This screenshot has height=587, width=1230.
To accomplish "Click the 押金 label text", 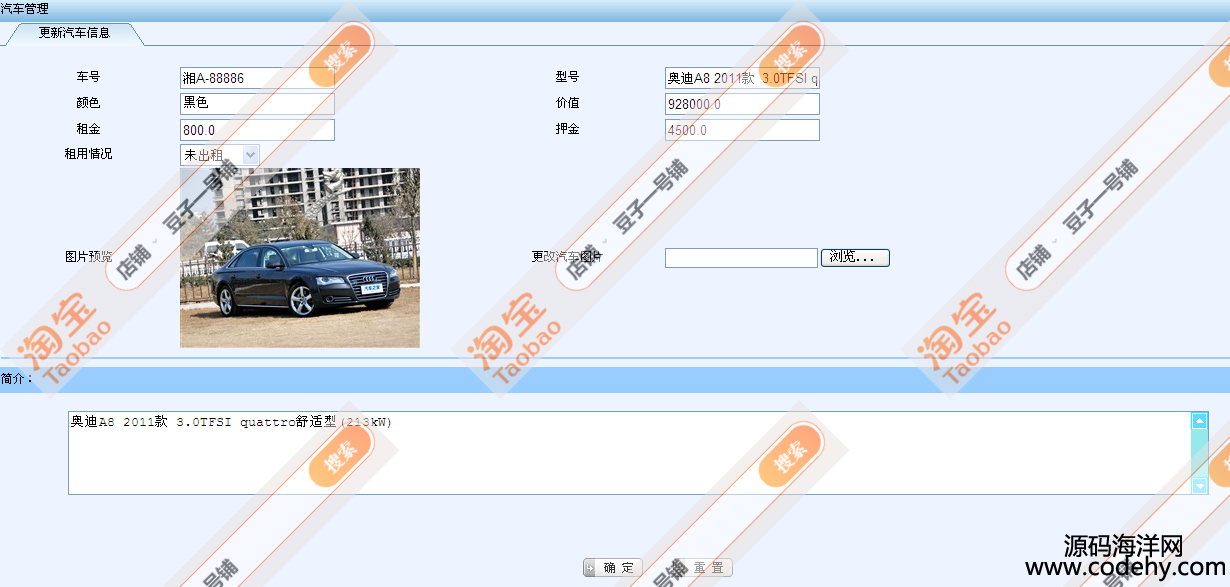I will pos(568,129).
